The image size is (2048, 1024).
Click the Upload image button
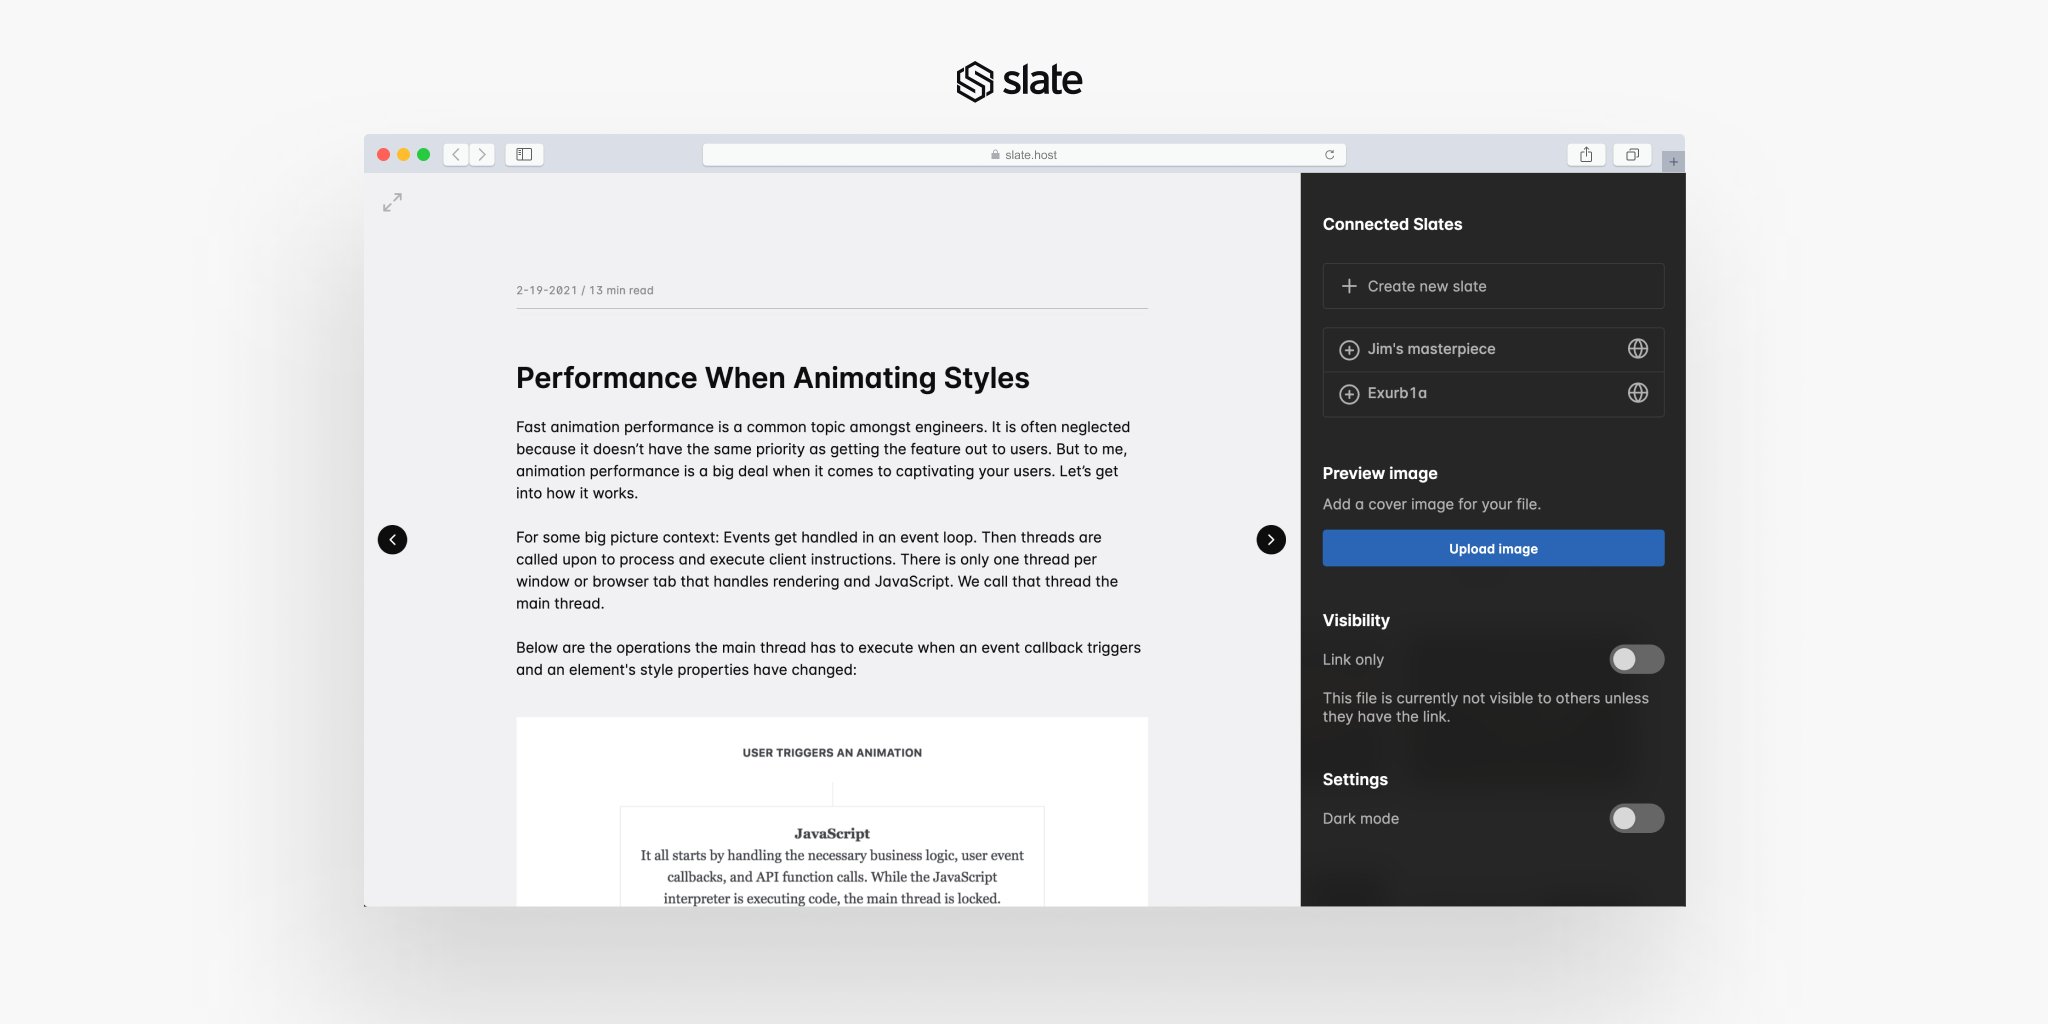tap(1493, 548)
